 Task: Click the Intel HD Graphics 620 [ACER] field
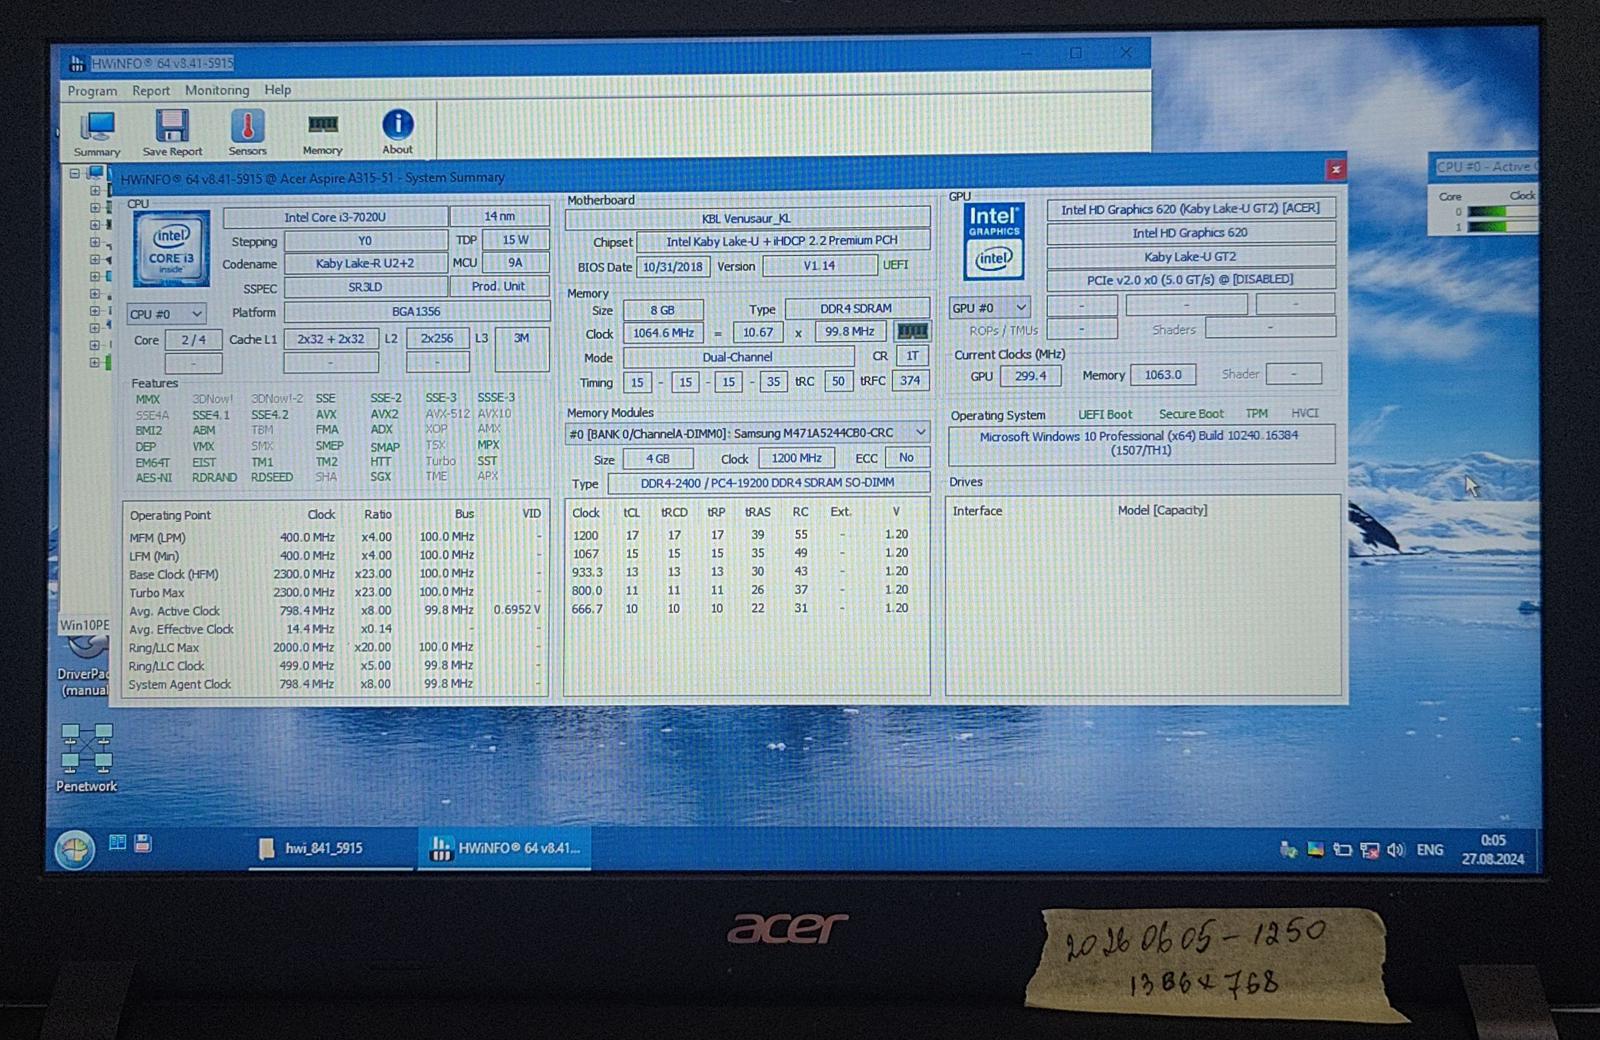[x=1190, y=209]
